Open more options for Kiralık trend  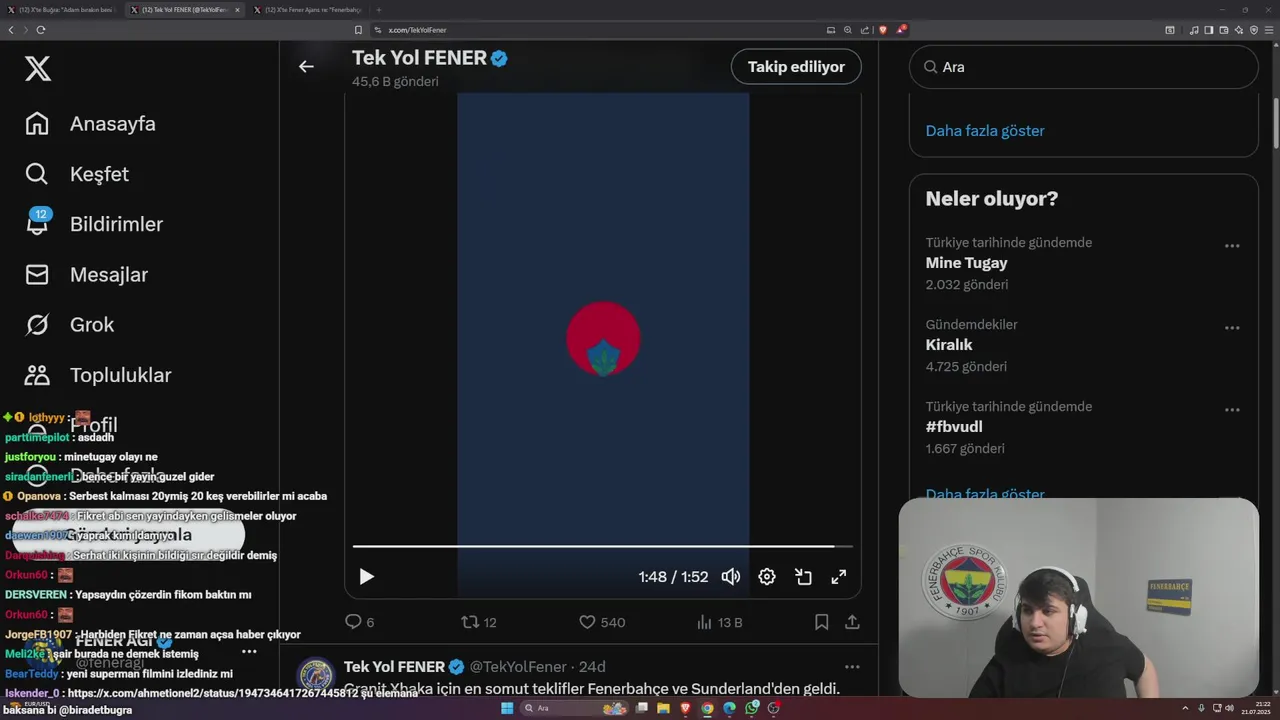pos(1232,328)
